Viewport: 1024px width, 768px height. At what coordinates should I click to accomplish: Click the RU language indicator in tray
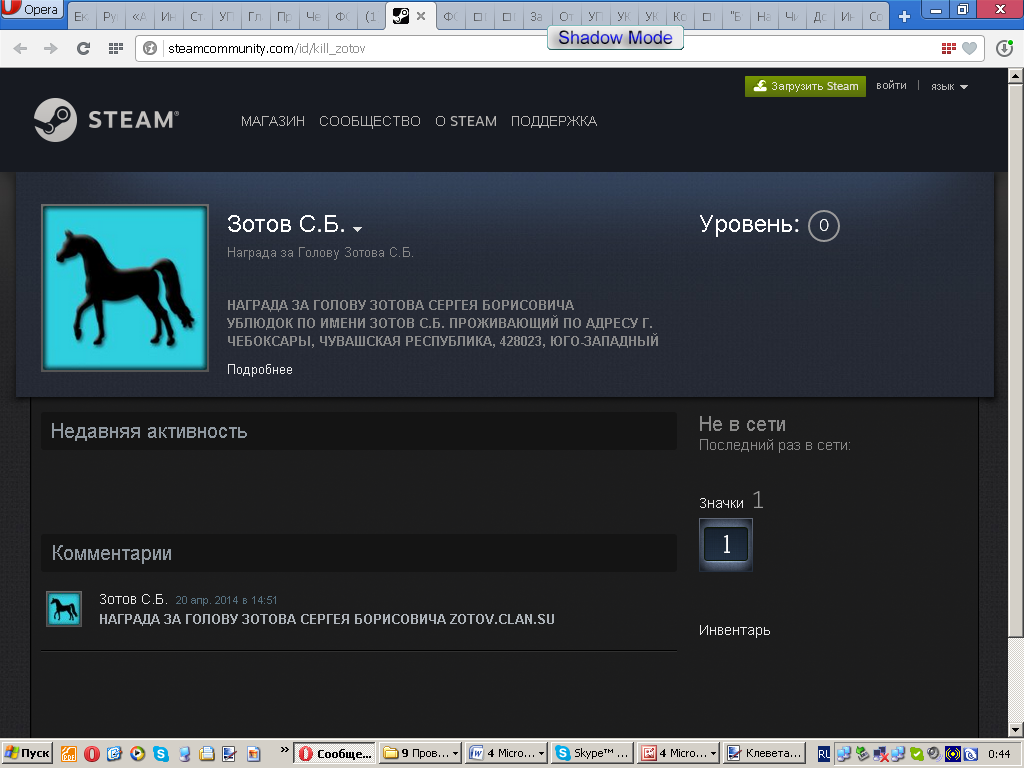click(824, 754)
